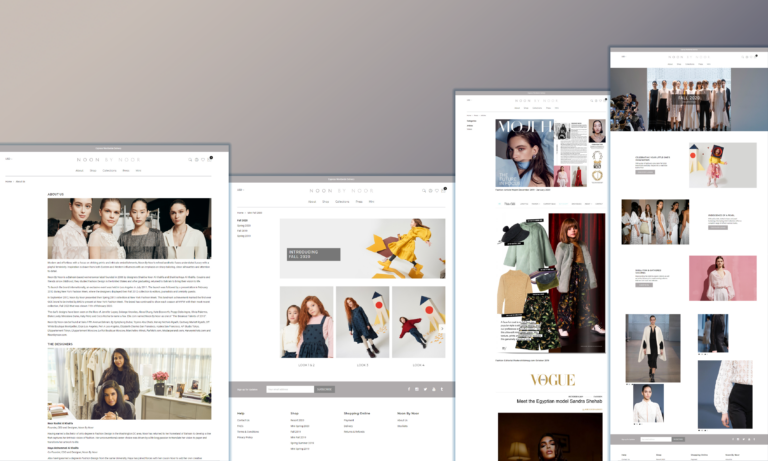Click the Noon By Noor logo on the Mini Fall 2020 page
This screenshot has width=768, height=461.
[x=342, y=191]
